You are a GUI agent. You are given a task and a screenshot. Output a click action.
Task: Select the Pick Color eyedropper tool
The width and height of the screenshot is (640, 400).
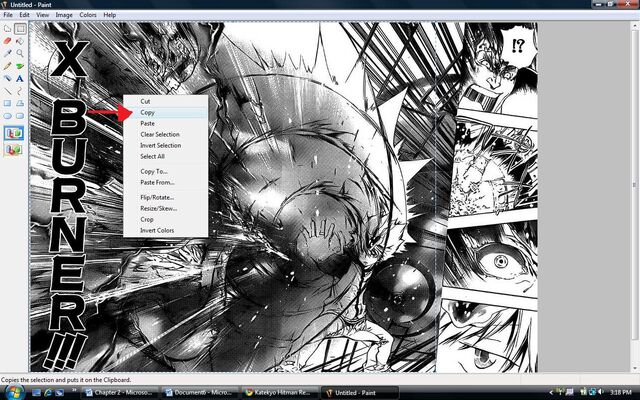tap(7, 53)
